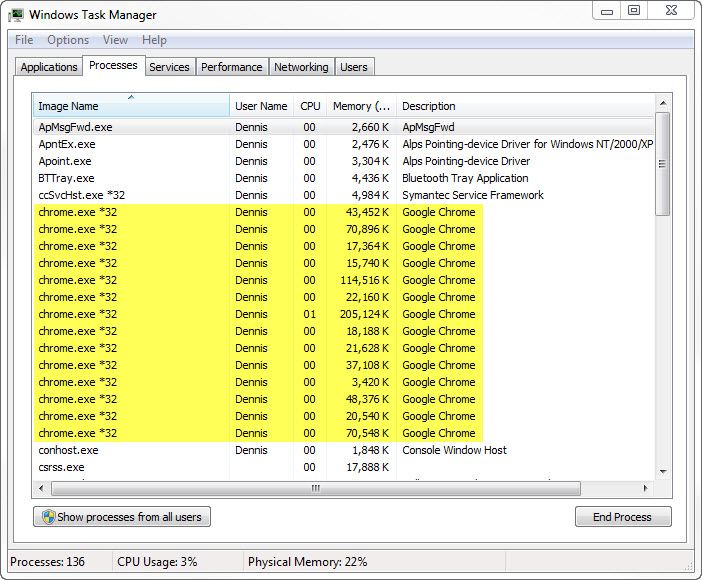Maximize the Task Manager window

pyautogui.click(x=634, y=11)
